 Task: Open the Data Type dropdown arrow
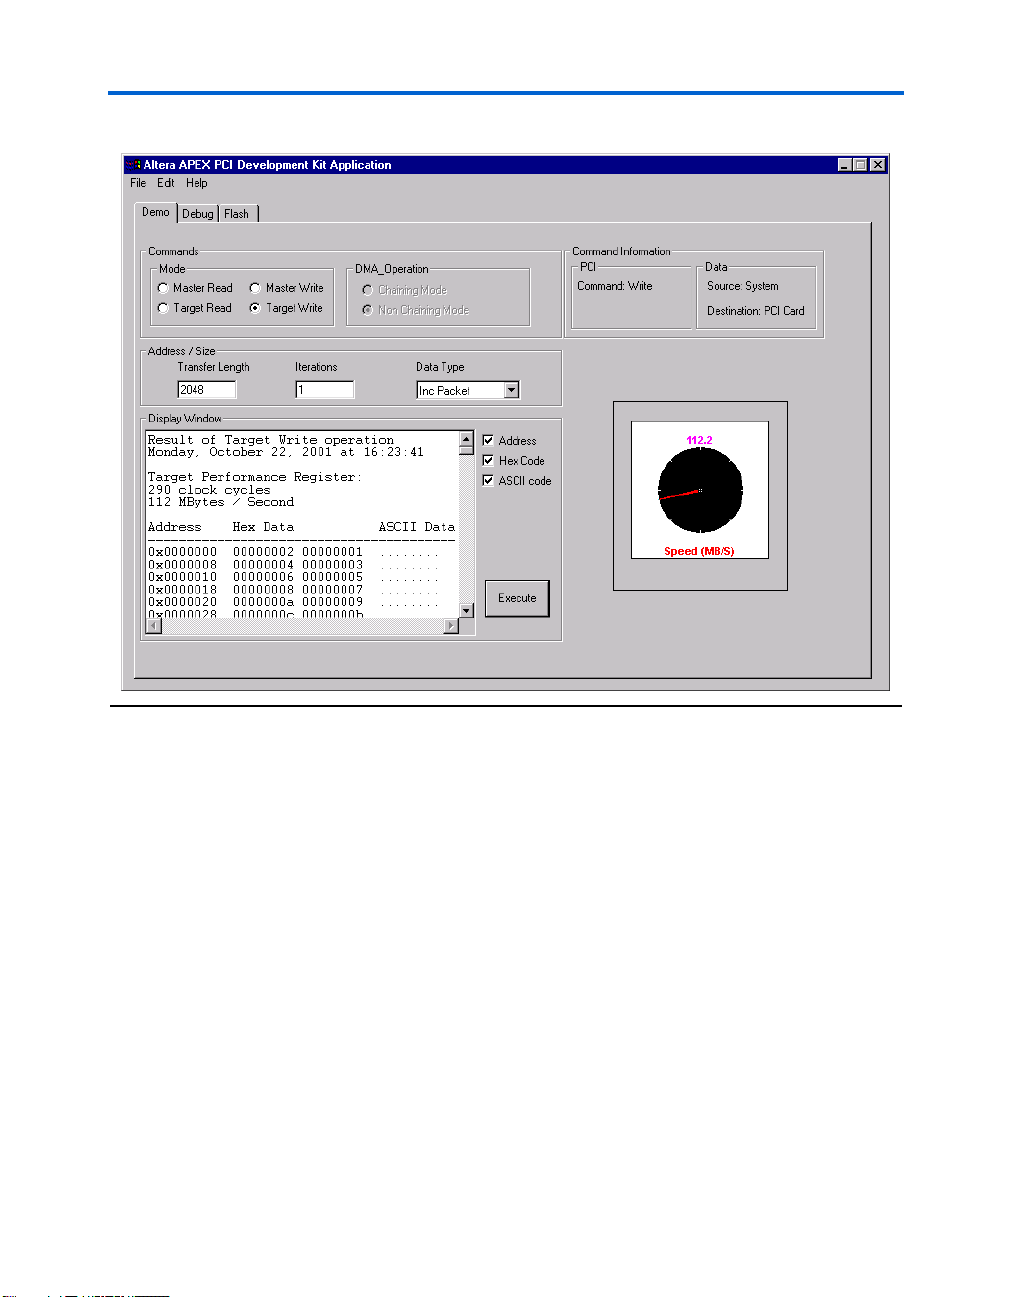tap(511, 390)
